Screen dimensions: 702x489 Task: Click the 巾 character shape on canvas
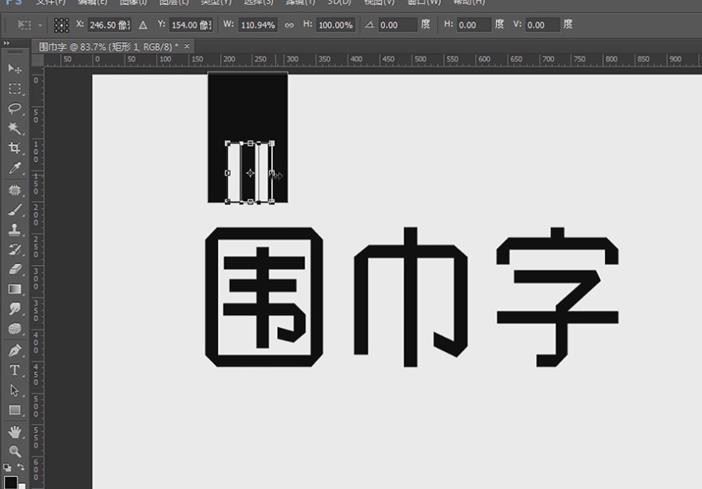click(x=411, y=297)
